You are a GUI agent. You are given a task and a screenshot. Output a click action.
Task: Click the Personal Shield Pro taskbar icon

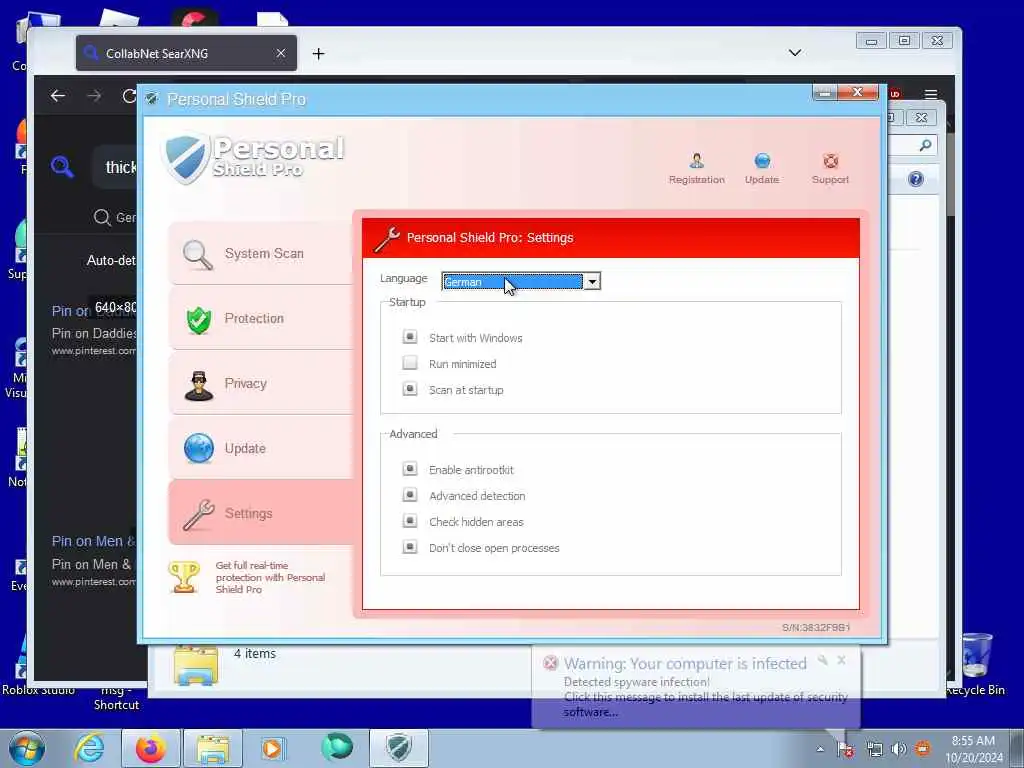(x=399, y=748)
